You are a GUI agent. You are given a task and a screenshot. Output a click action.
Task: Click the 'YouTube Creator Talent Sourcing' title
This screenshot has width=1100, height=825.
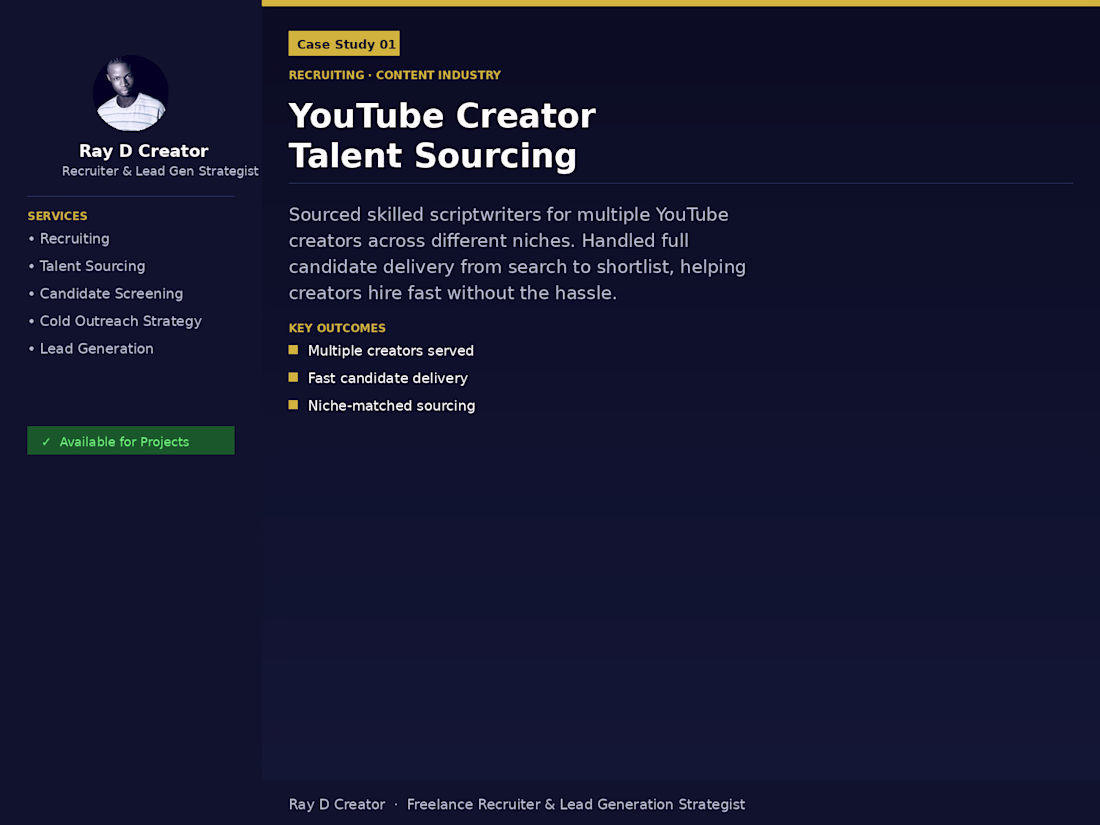tap(442, 135)
